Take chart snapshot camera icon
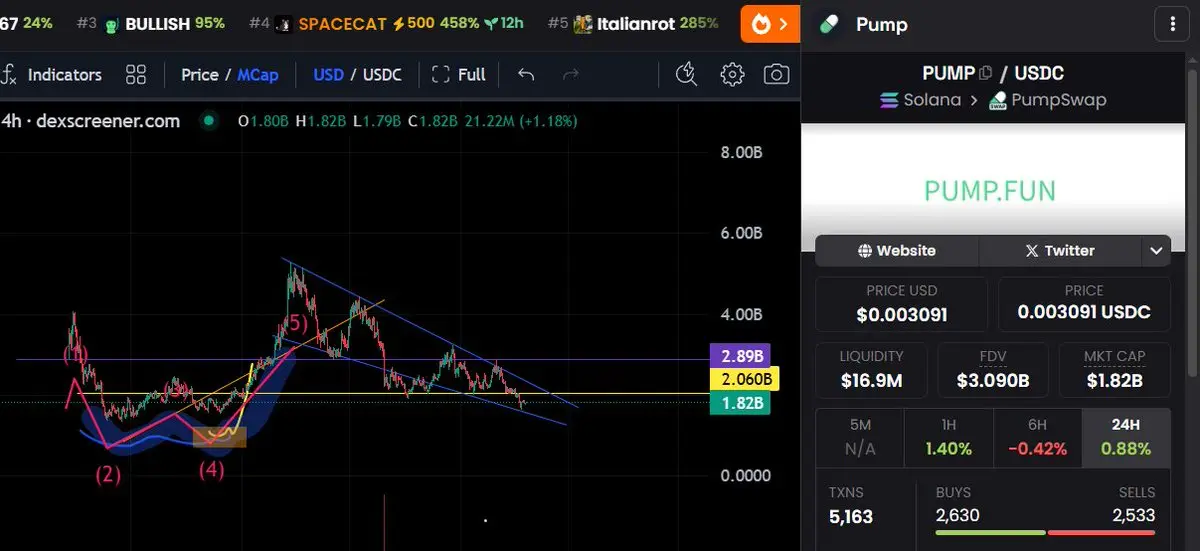The height and width of the screenshot is (551, 1200). pos(776,75)
